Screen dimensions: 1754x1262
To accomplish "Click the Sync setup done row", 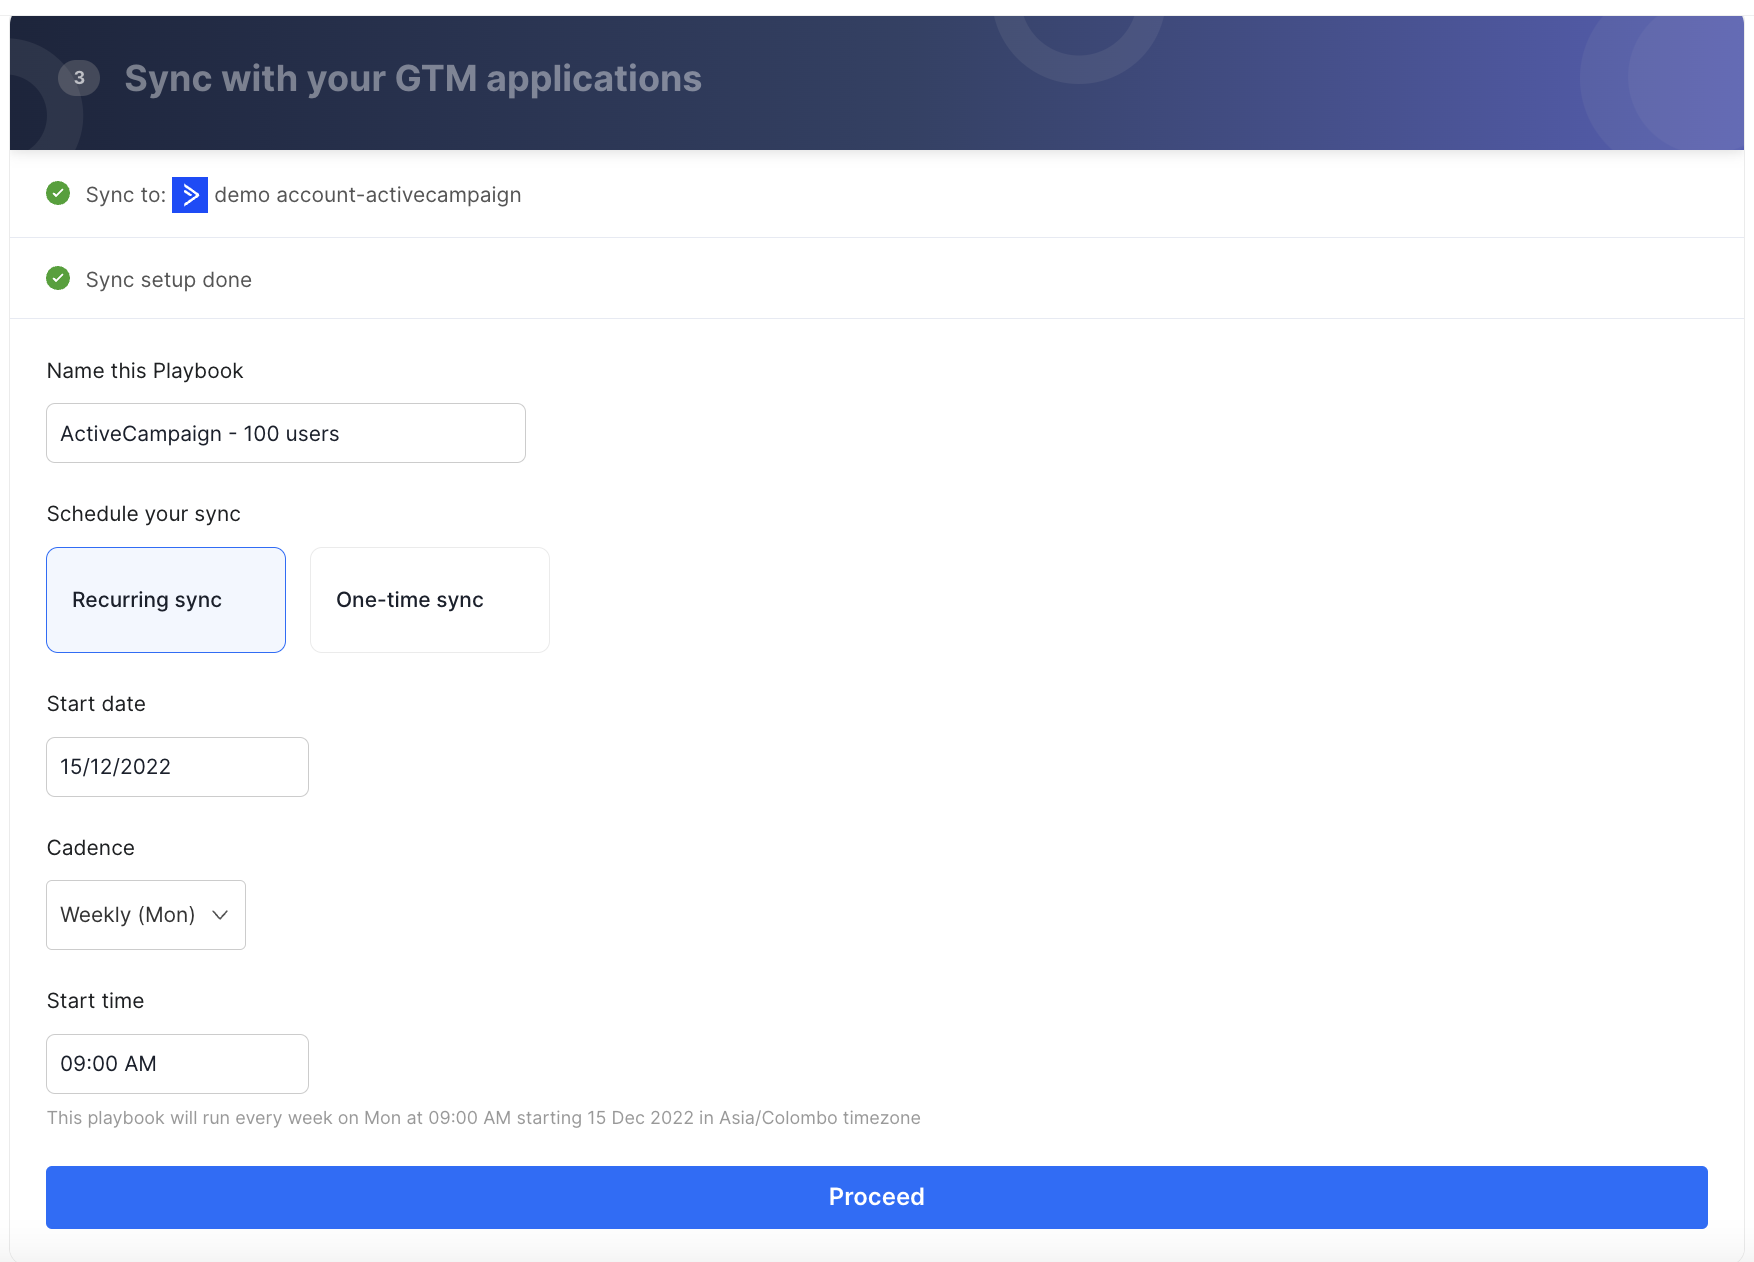I will click(x=877, y=279).
